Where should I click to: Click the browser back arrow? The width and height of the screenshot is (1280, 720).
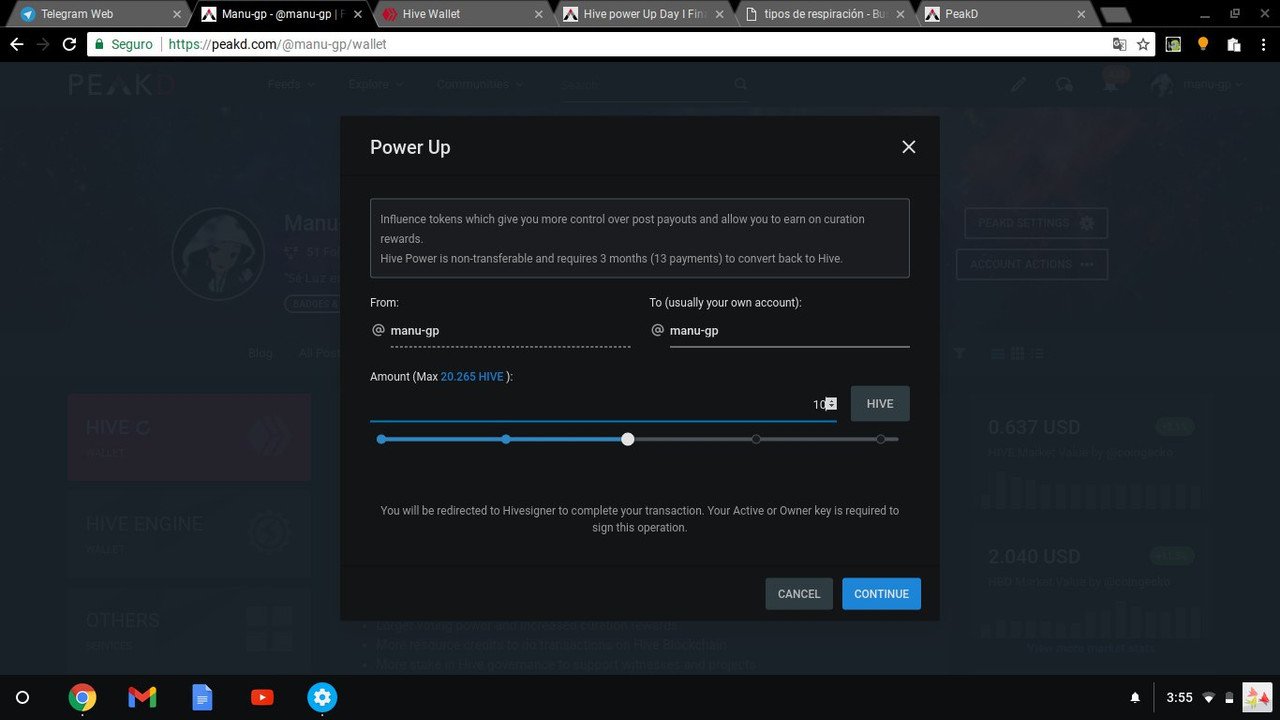tap(16, 44)
